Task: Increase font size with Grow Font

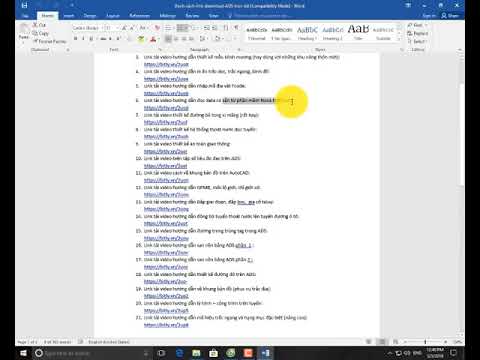Action: (124, 28)
